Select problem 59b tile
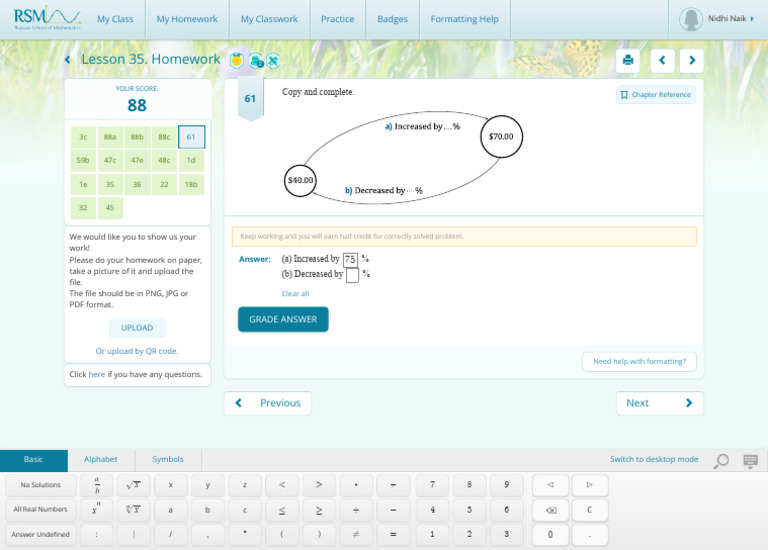 pyautogui.click(x=83, y=161)
